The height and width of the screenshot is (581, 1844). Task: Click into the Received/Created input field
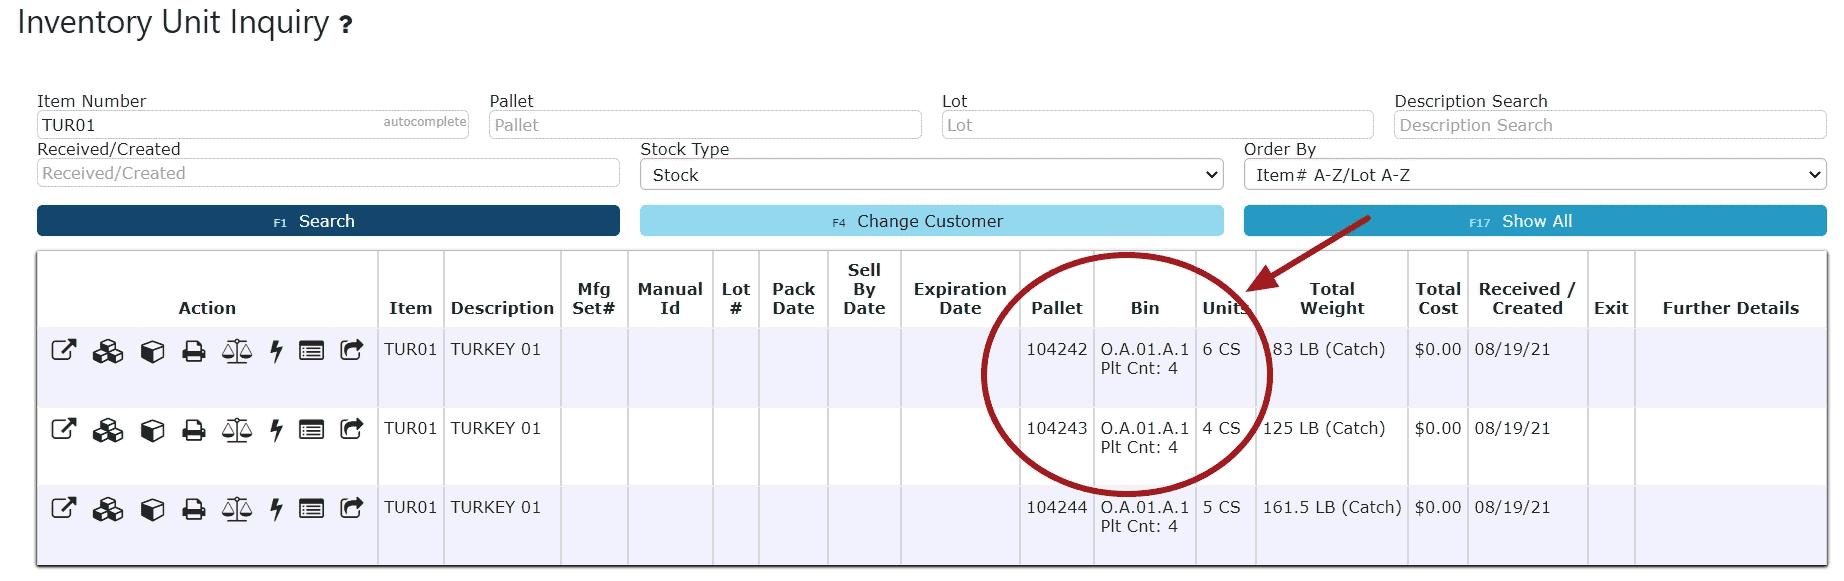pyautogui.click(x=328, y=173)
